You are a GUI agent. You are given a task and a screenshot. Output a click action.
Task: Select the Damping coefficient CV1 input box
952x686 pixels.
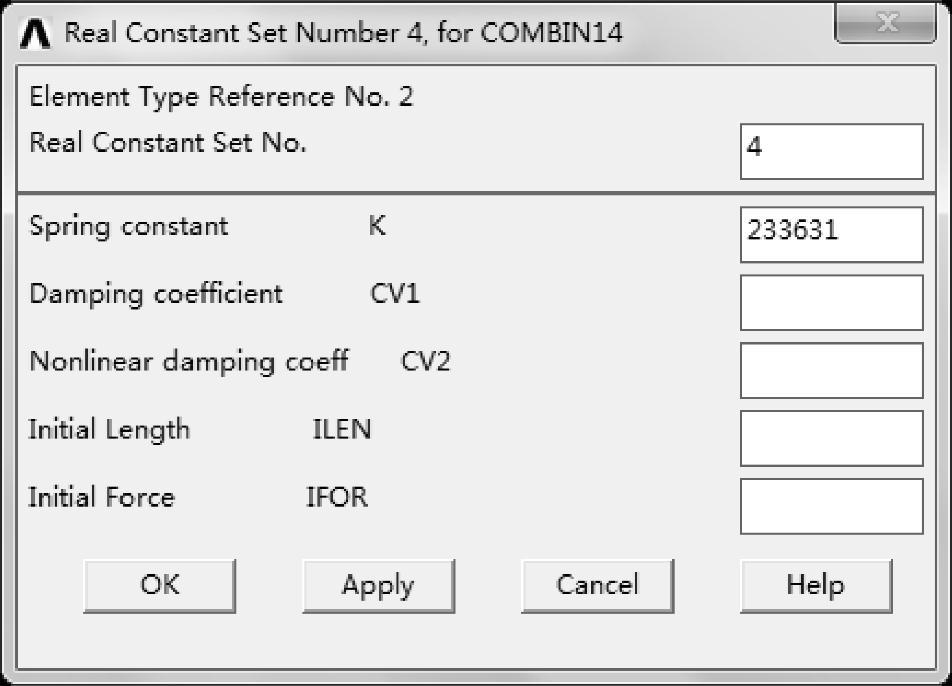(x=831, y=302)
